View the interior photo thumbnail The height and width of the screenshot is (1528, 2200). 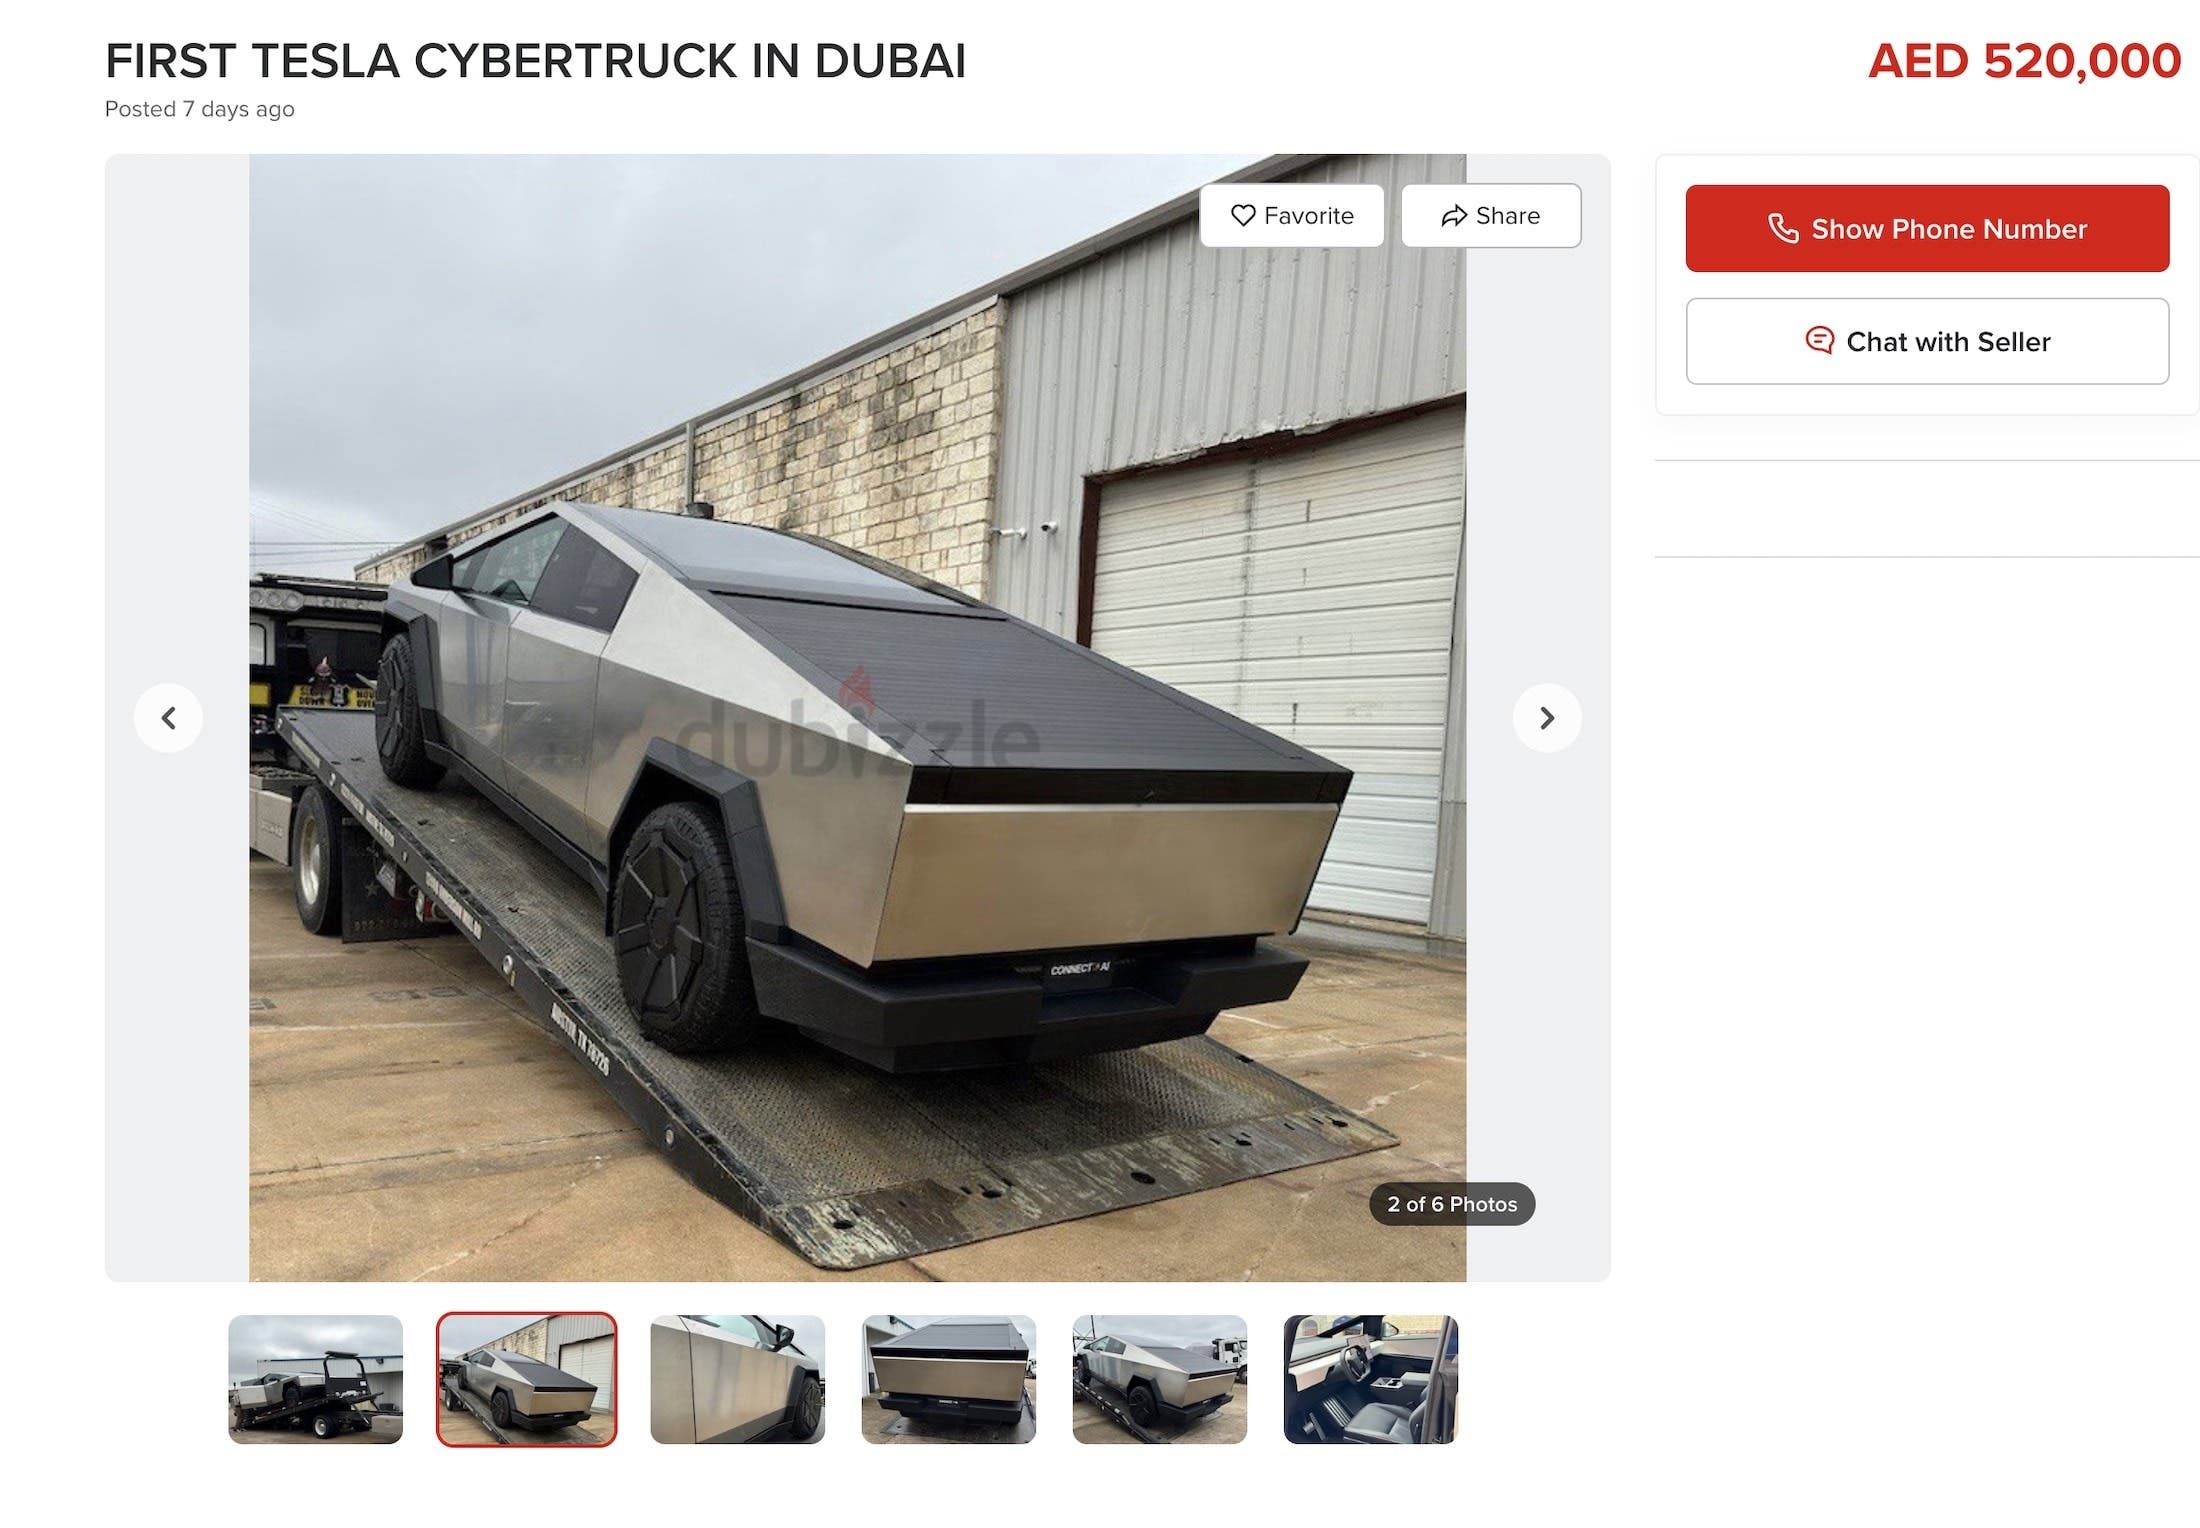pyautogui.click(x=1370, y=1379)
